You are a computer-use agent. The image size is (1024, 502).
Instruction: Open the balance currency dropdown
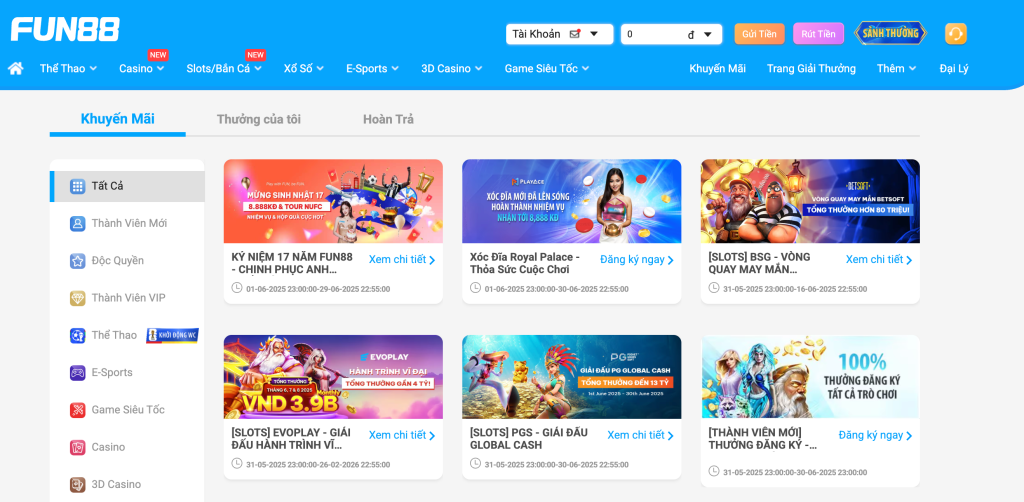pyautogui.click(x=707, y=34)
